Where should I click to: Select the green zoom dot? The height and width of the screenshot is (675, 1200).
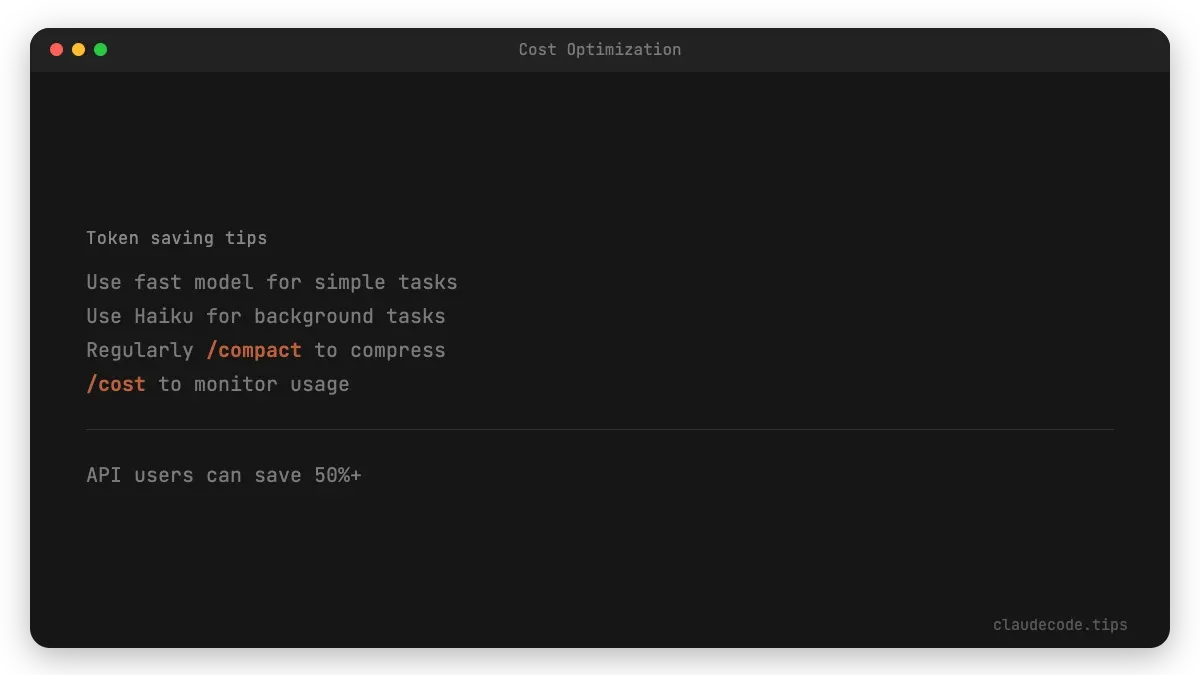100,48
